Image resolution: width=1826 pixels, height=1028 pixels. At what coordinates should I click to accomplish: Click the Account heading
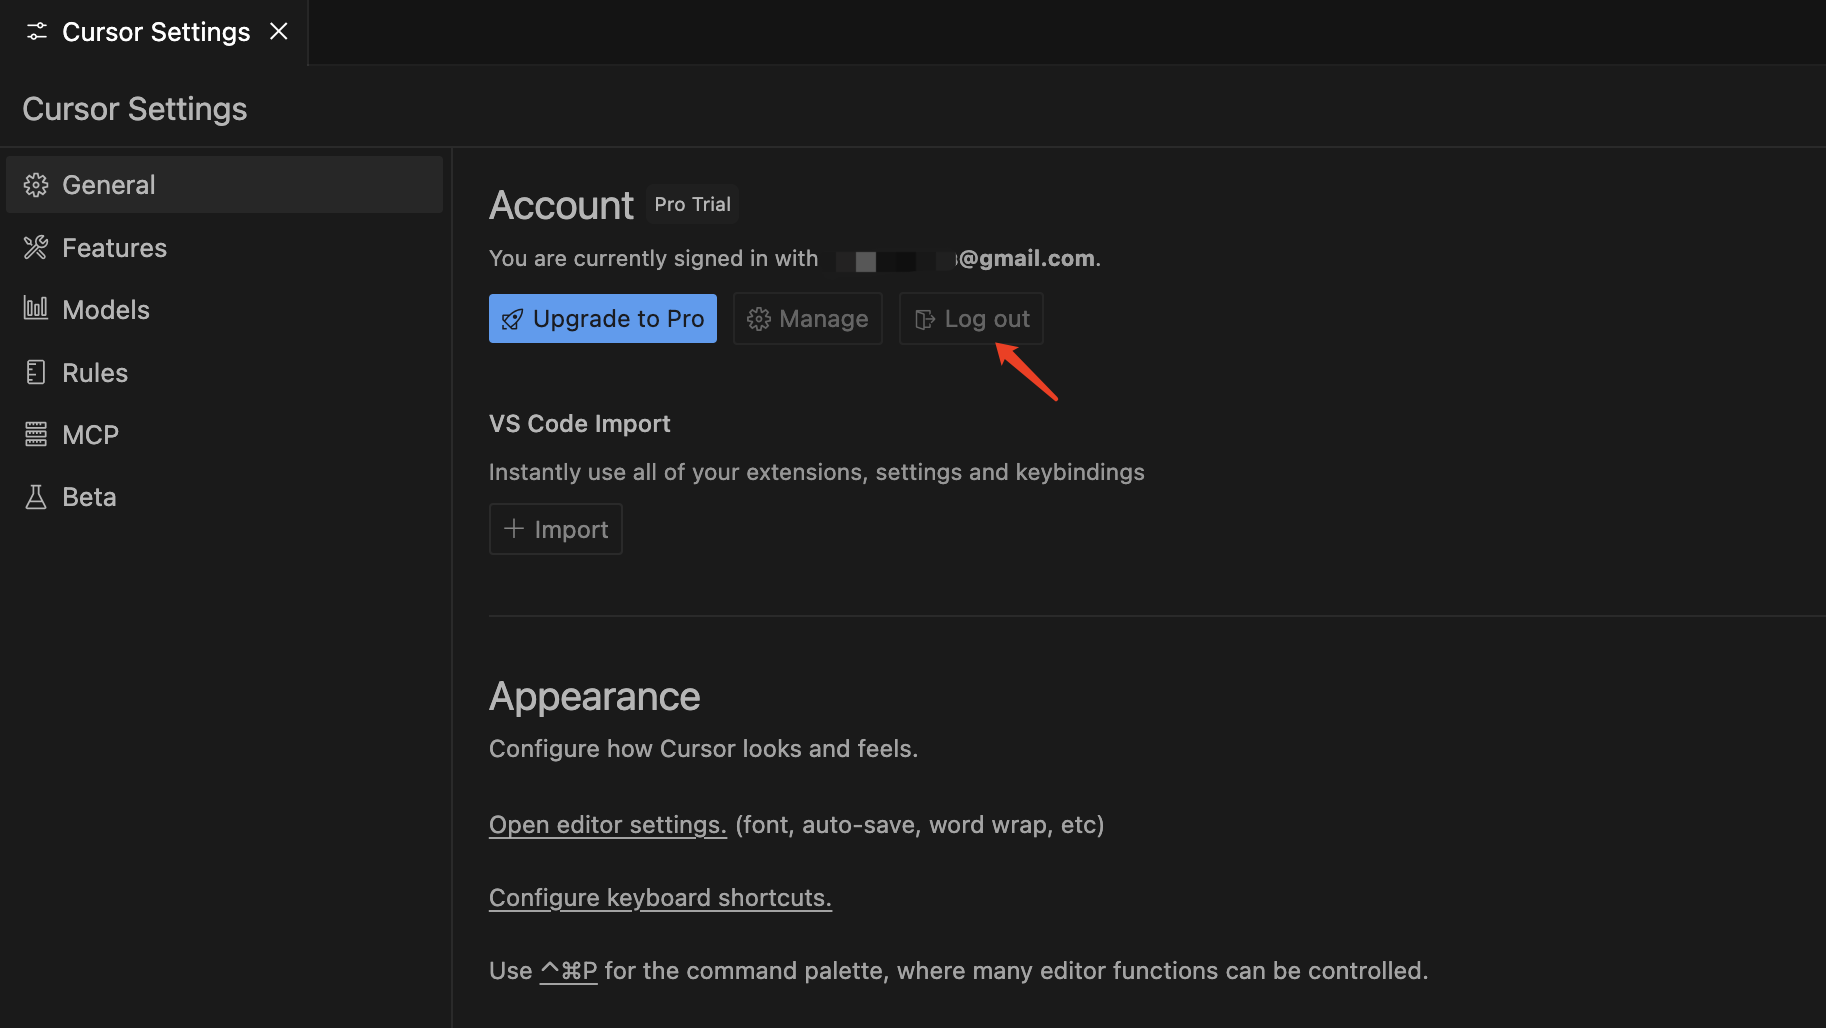tap(561, 206)
